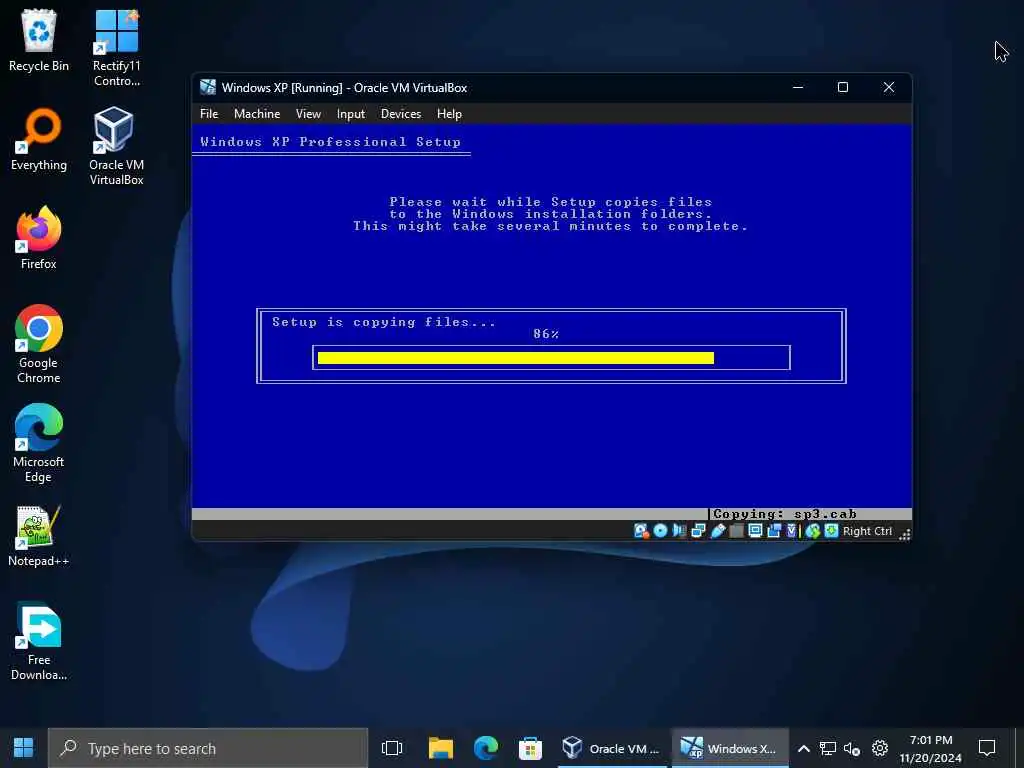
Task: Open File Explorer from the taskbar
Action: click(x=441, y=748)
